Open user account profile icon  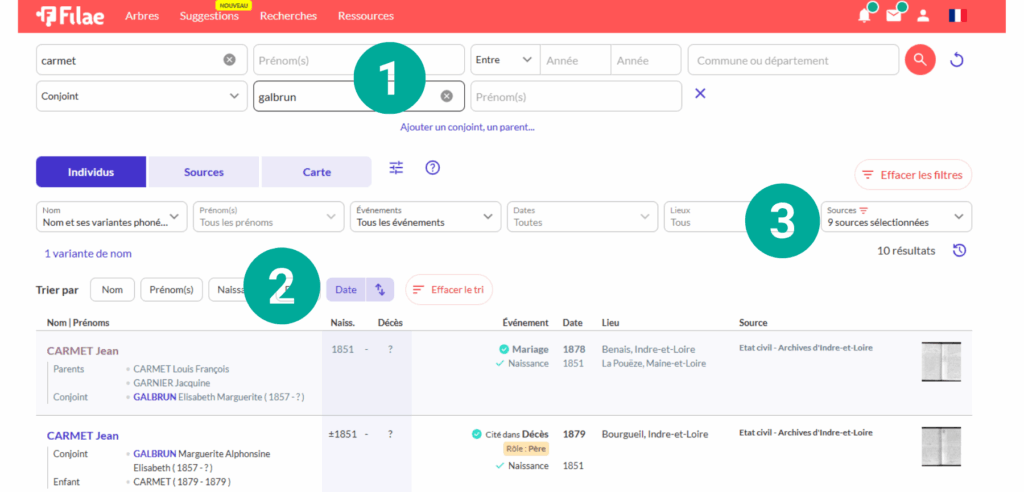pyautogui.click(x=923, y=15)
